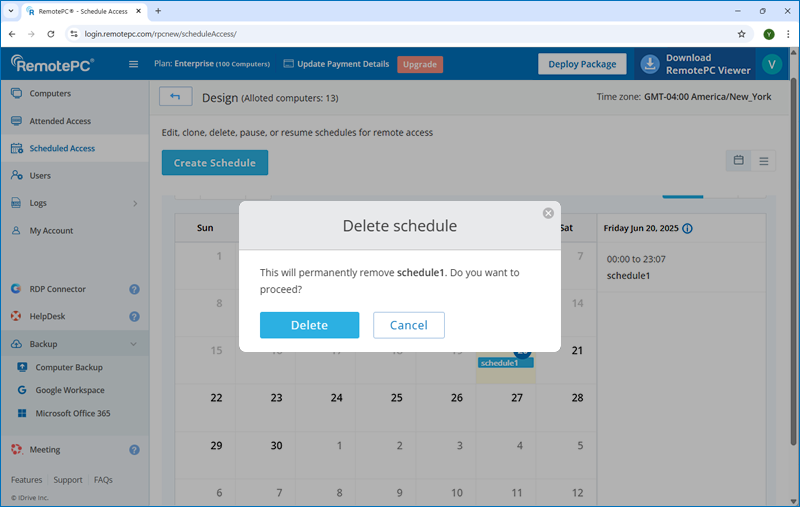Click the Meeting help icon
800x507 pixels.
(x=134, y=450)
